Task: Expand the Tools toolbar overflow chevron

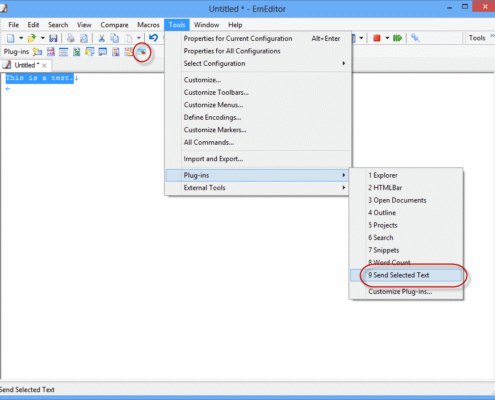Action: point(492,36)
